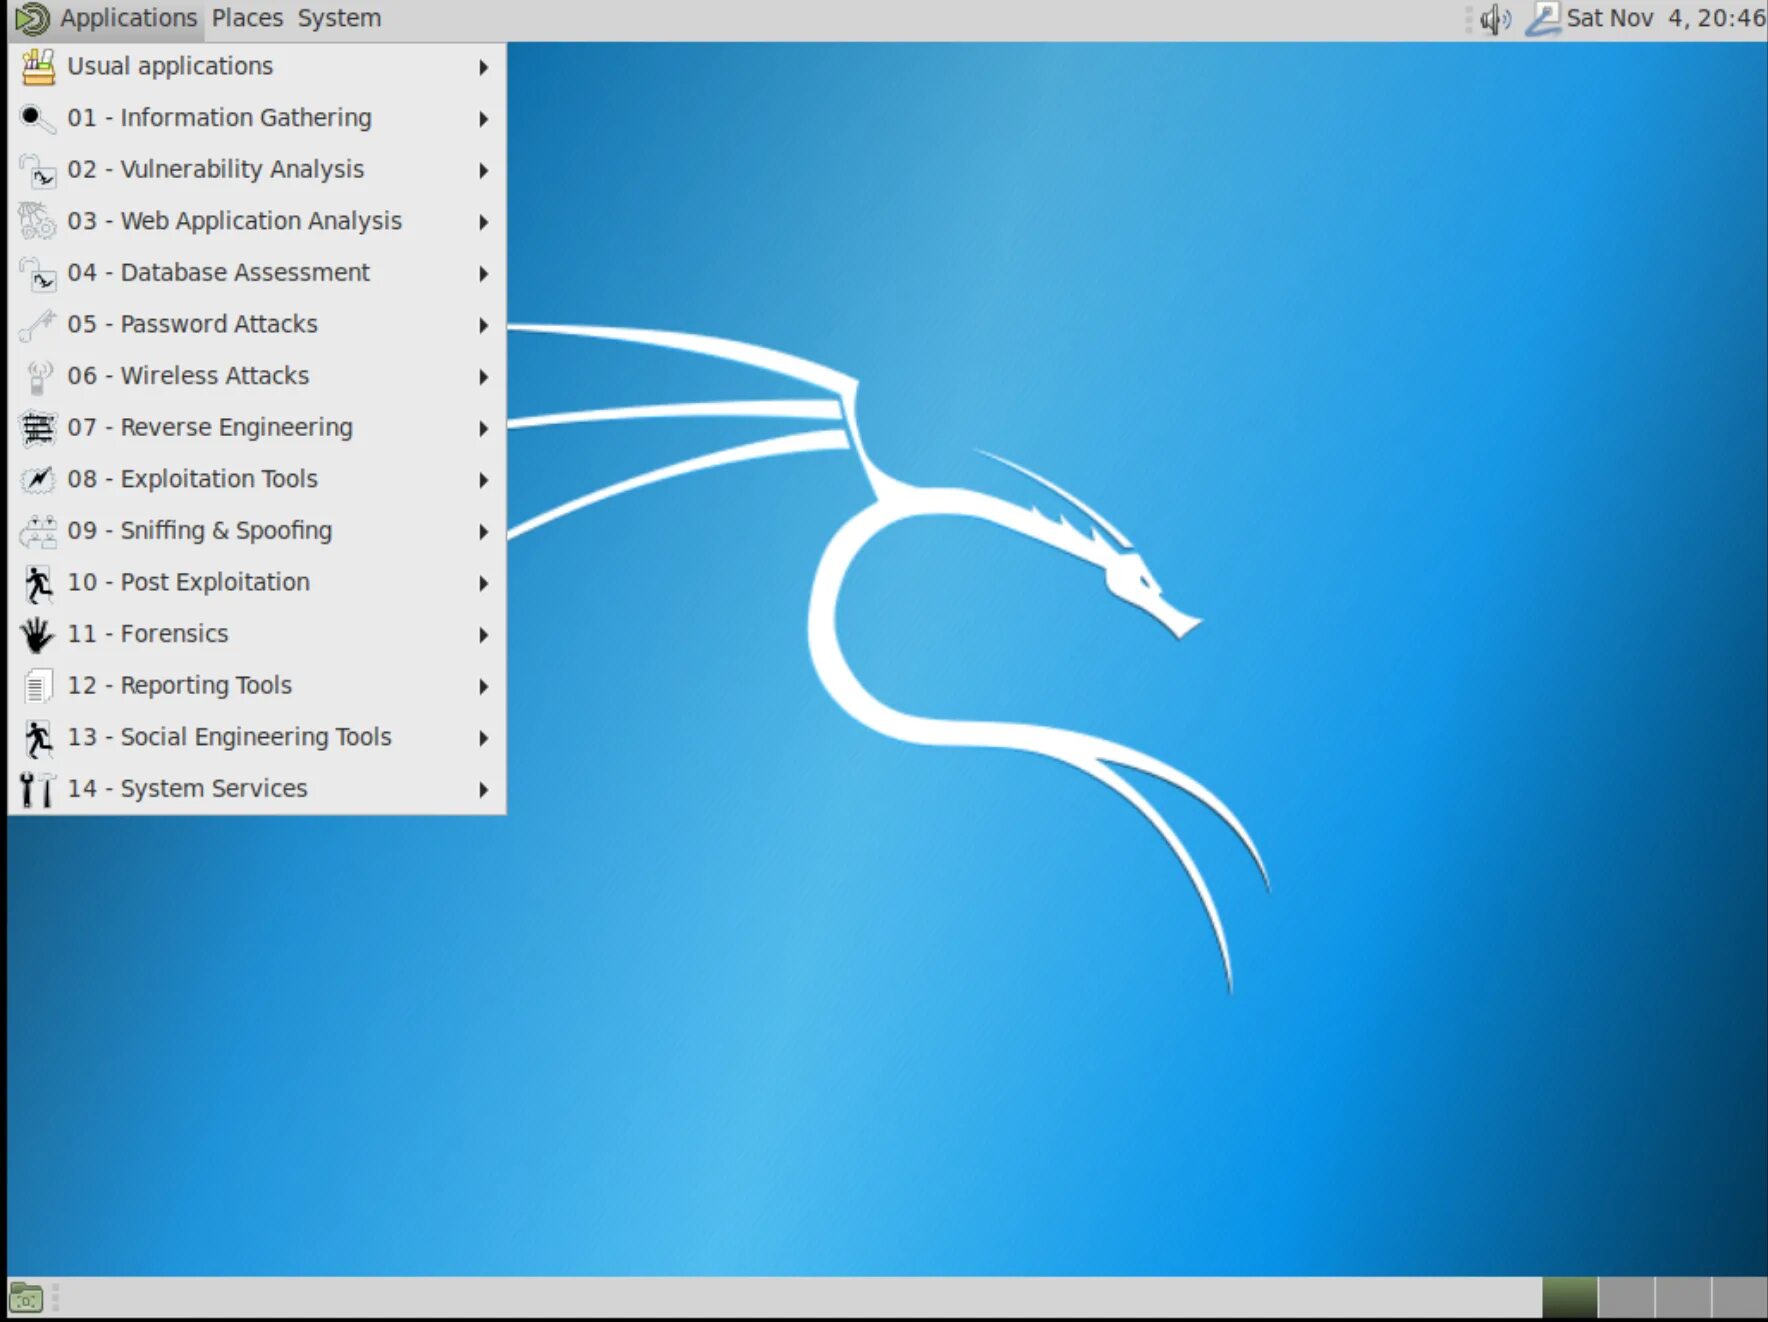
Task: Open the System menu
Action: point(339,18)
